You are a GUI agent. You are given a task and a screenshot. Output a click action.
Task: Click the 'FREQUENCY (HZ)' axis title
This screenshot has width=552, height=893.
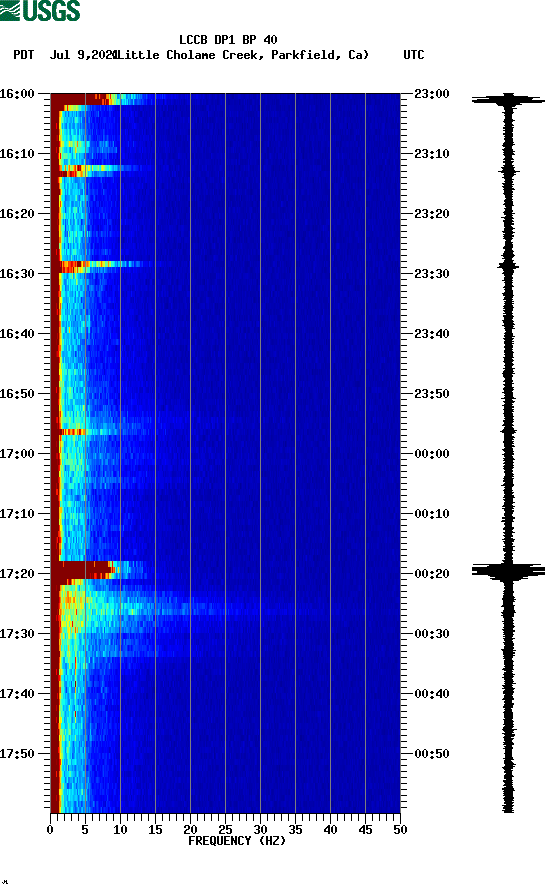click(237, 841)
